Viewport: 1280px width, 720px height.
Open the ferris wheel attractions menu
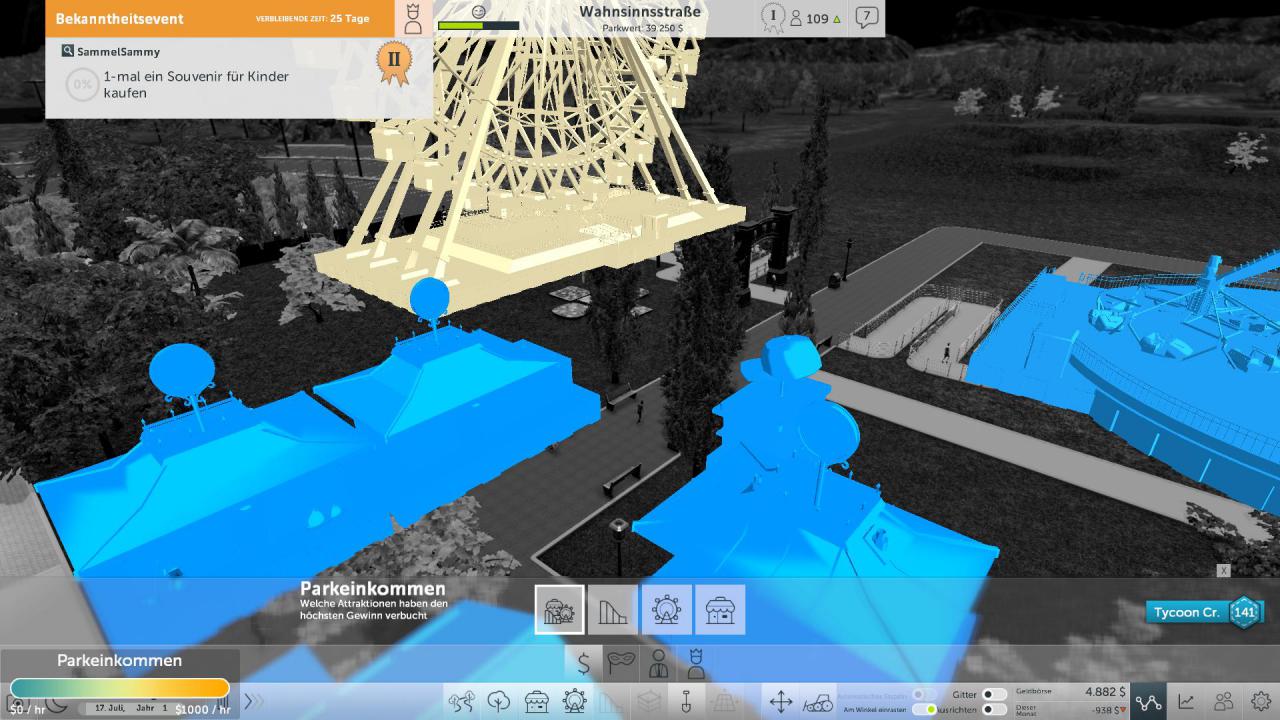(574, 701)
